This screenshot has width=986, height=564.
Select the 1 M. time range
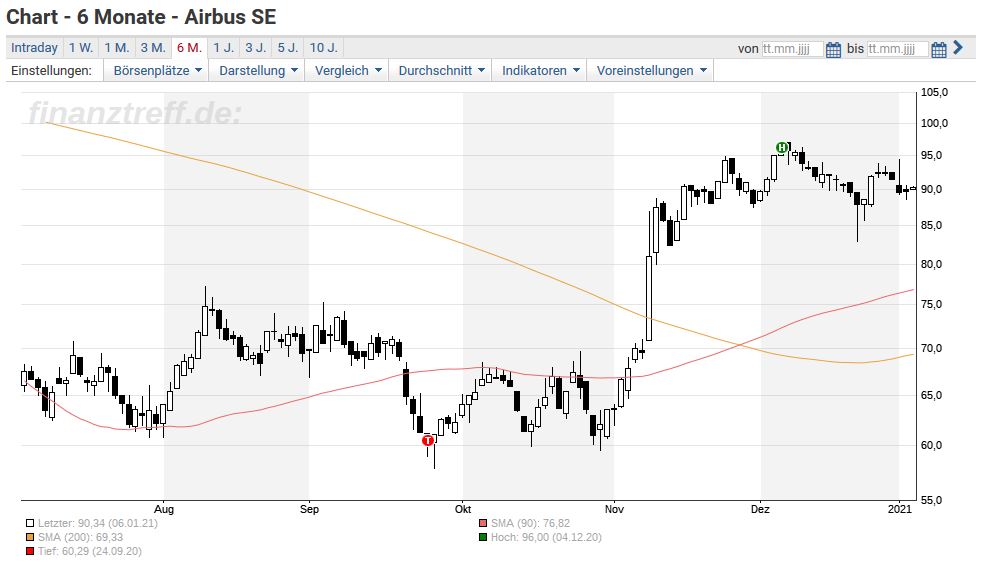click(117, 48)
